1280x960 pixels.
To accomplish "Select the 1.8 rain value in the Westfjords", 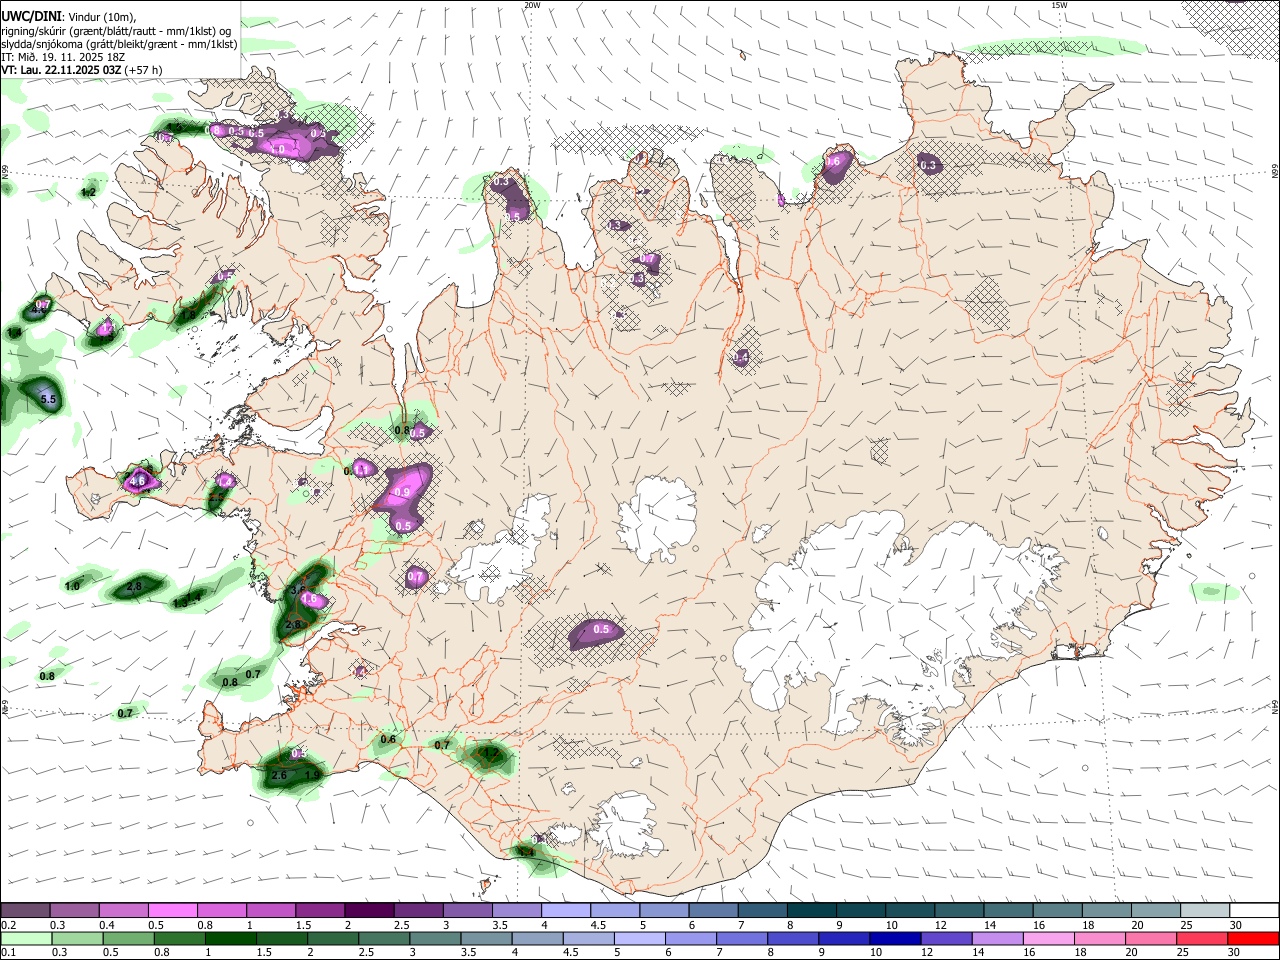I will tap(187, 315).
